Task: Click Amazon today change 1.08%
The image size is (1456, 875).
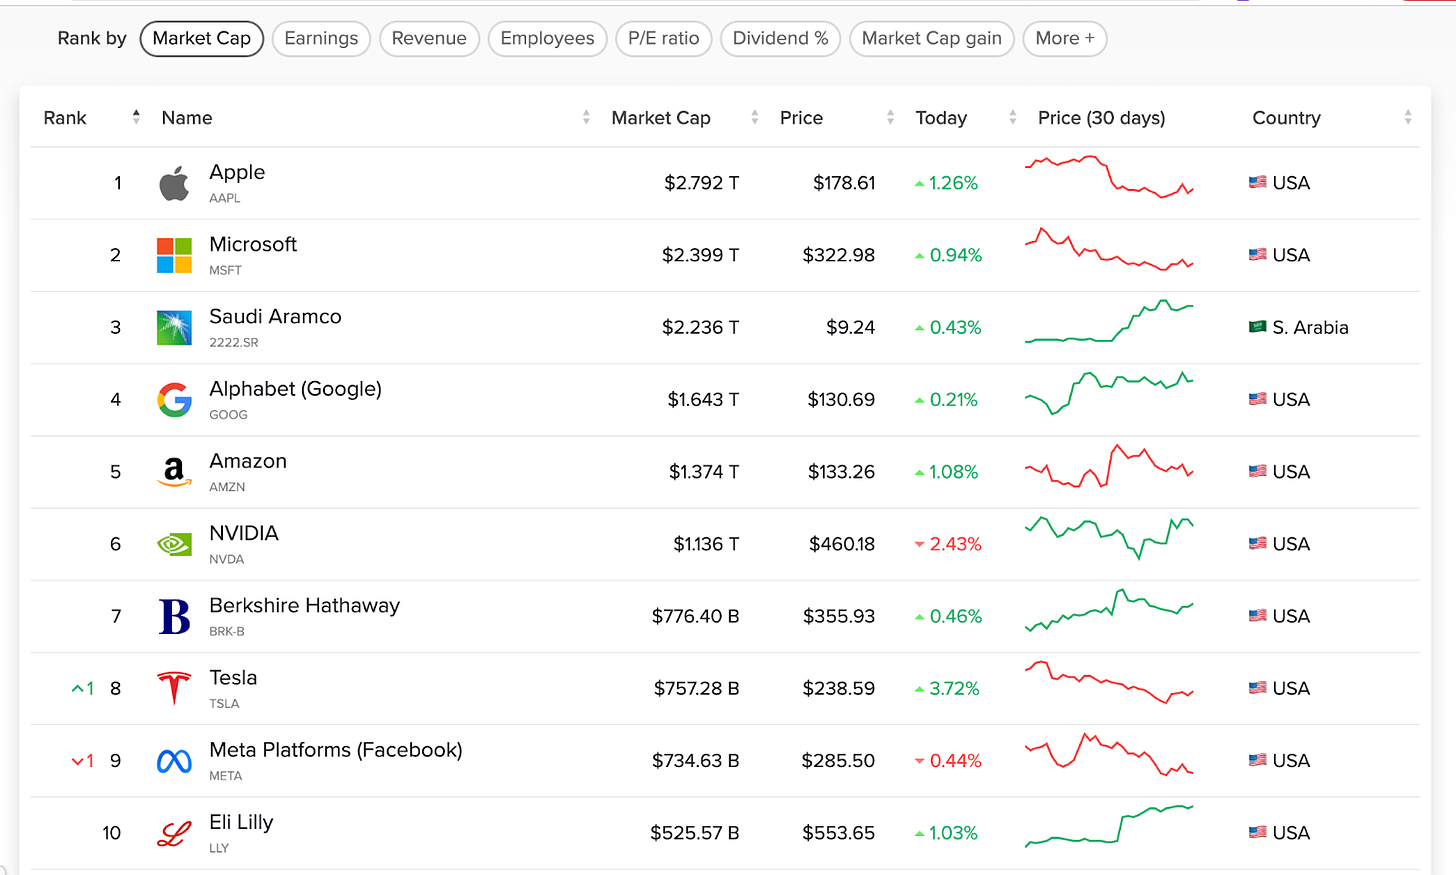Action: 953,472
